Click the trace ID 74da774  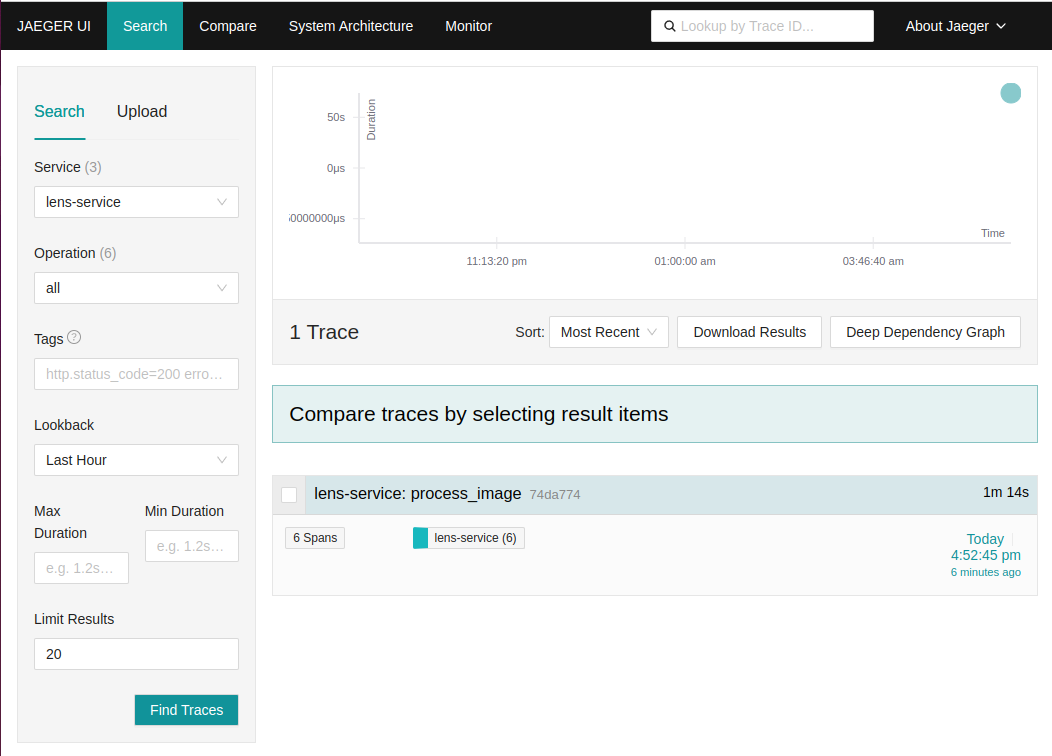pos(555,495)
